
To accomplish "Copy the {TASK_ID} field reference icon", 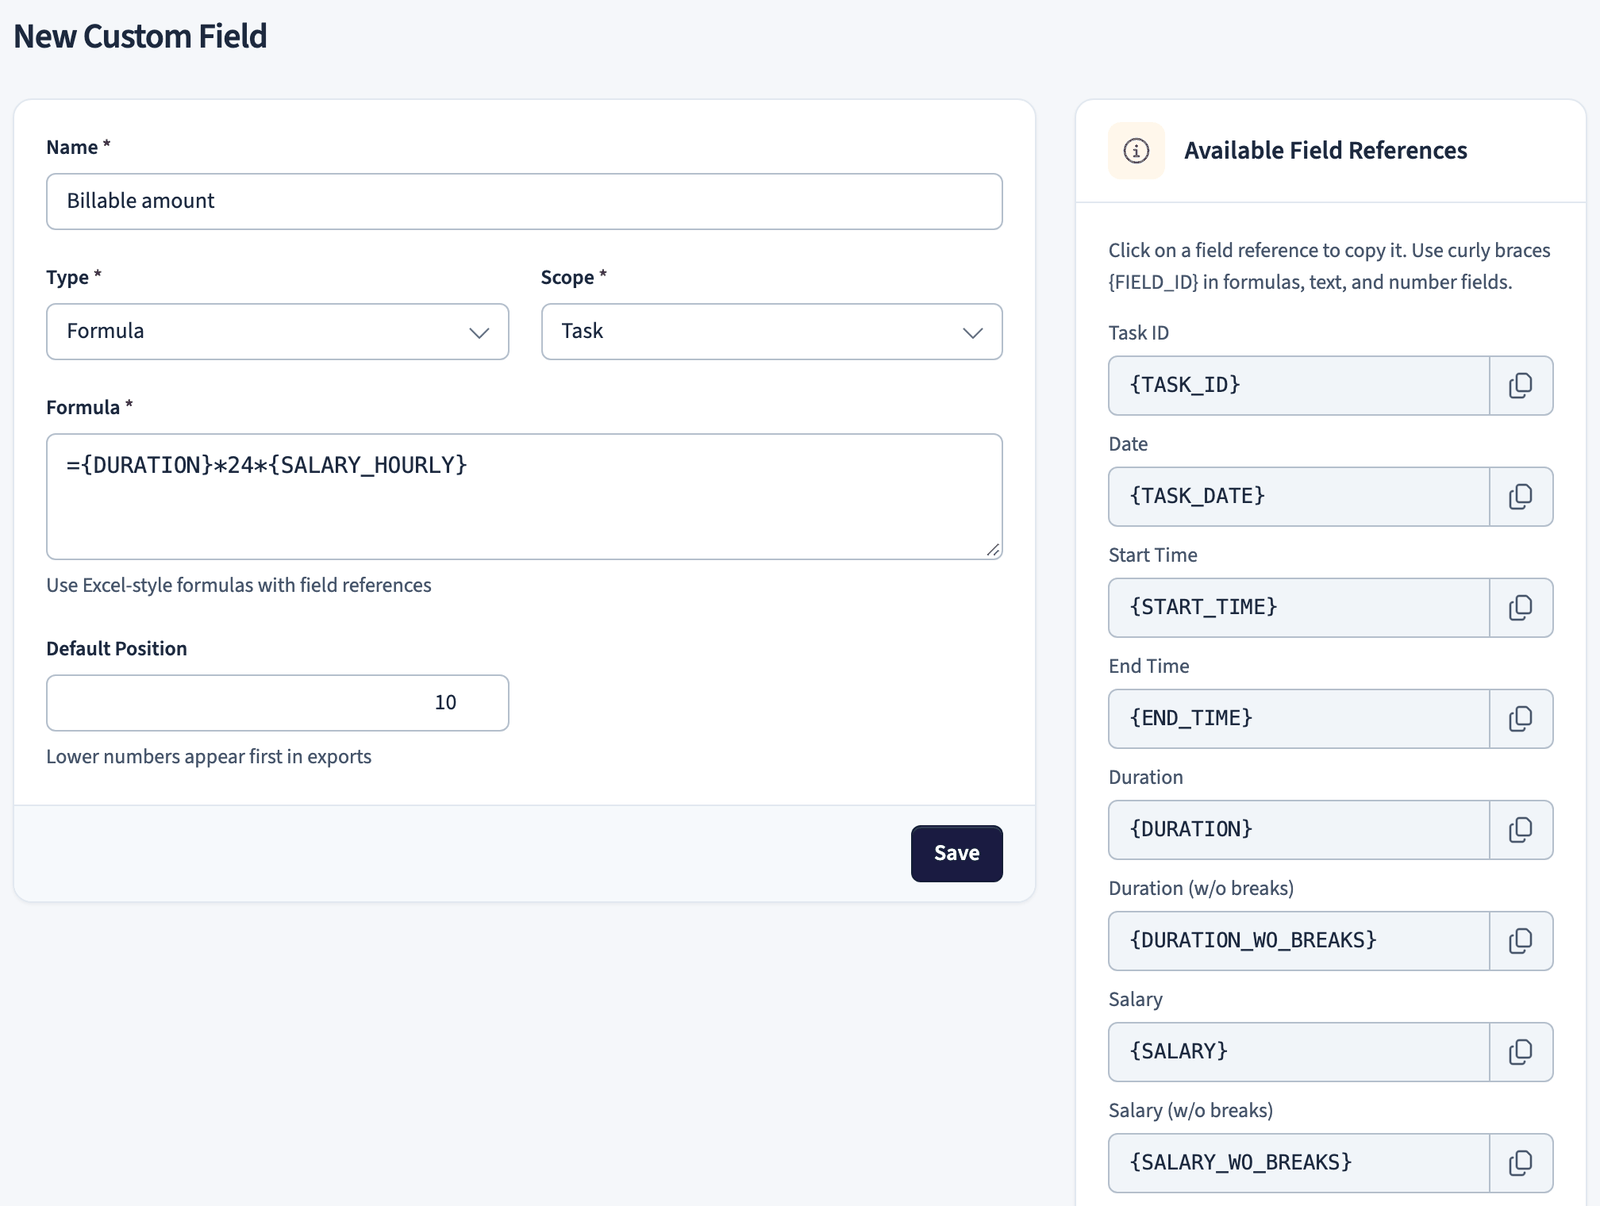I will point(1521,386).
